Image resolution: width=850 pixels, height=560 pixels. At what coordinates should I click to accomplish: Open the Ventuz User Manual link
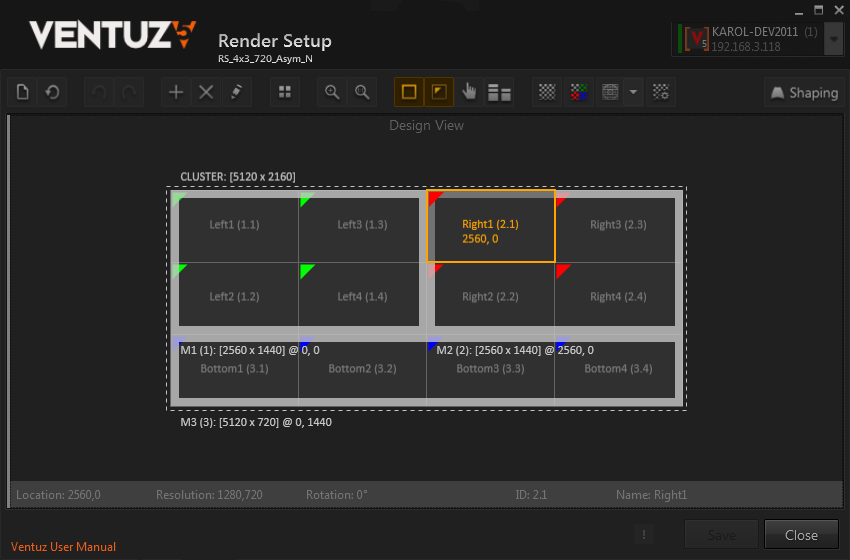[x=63, y=547]
